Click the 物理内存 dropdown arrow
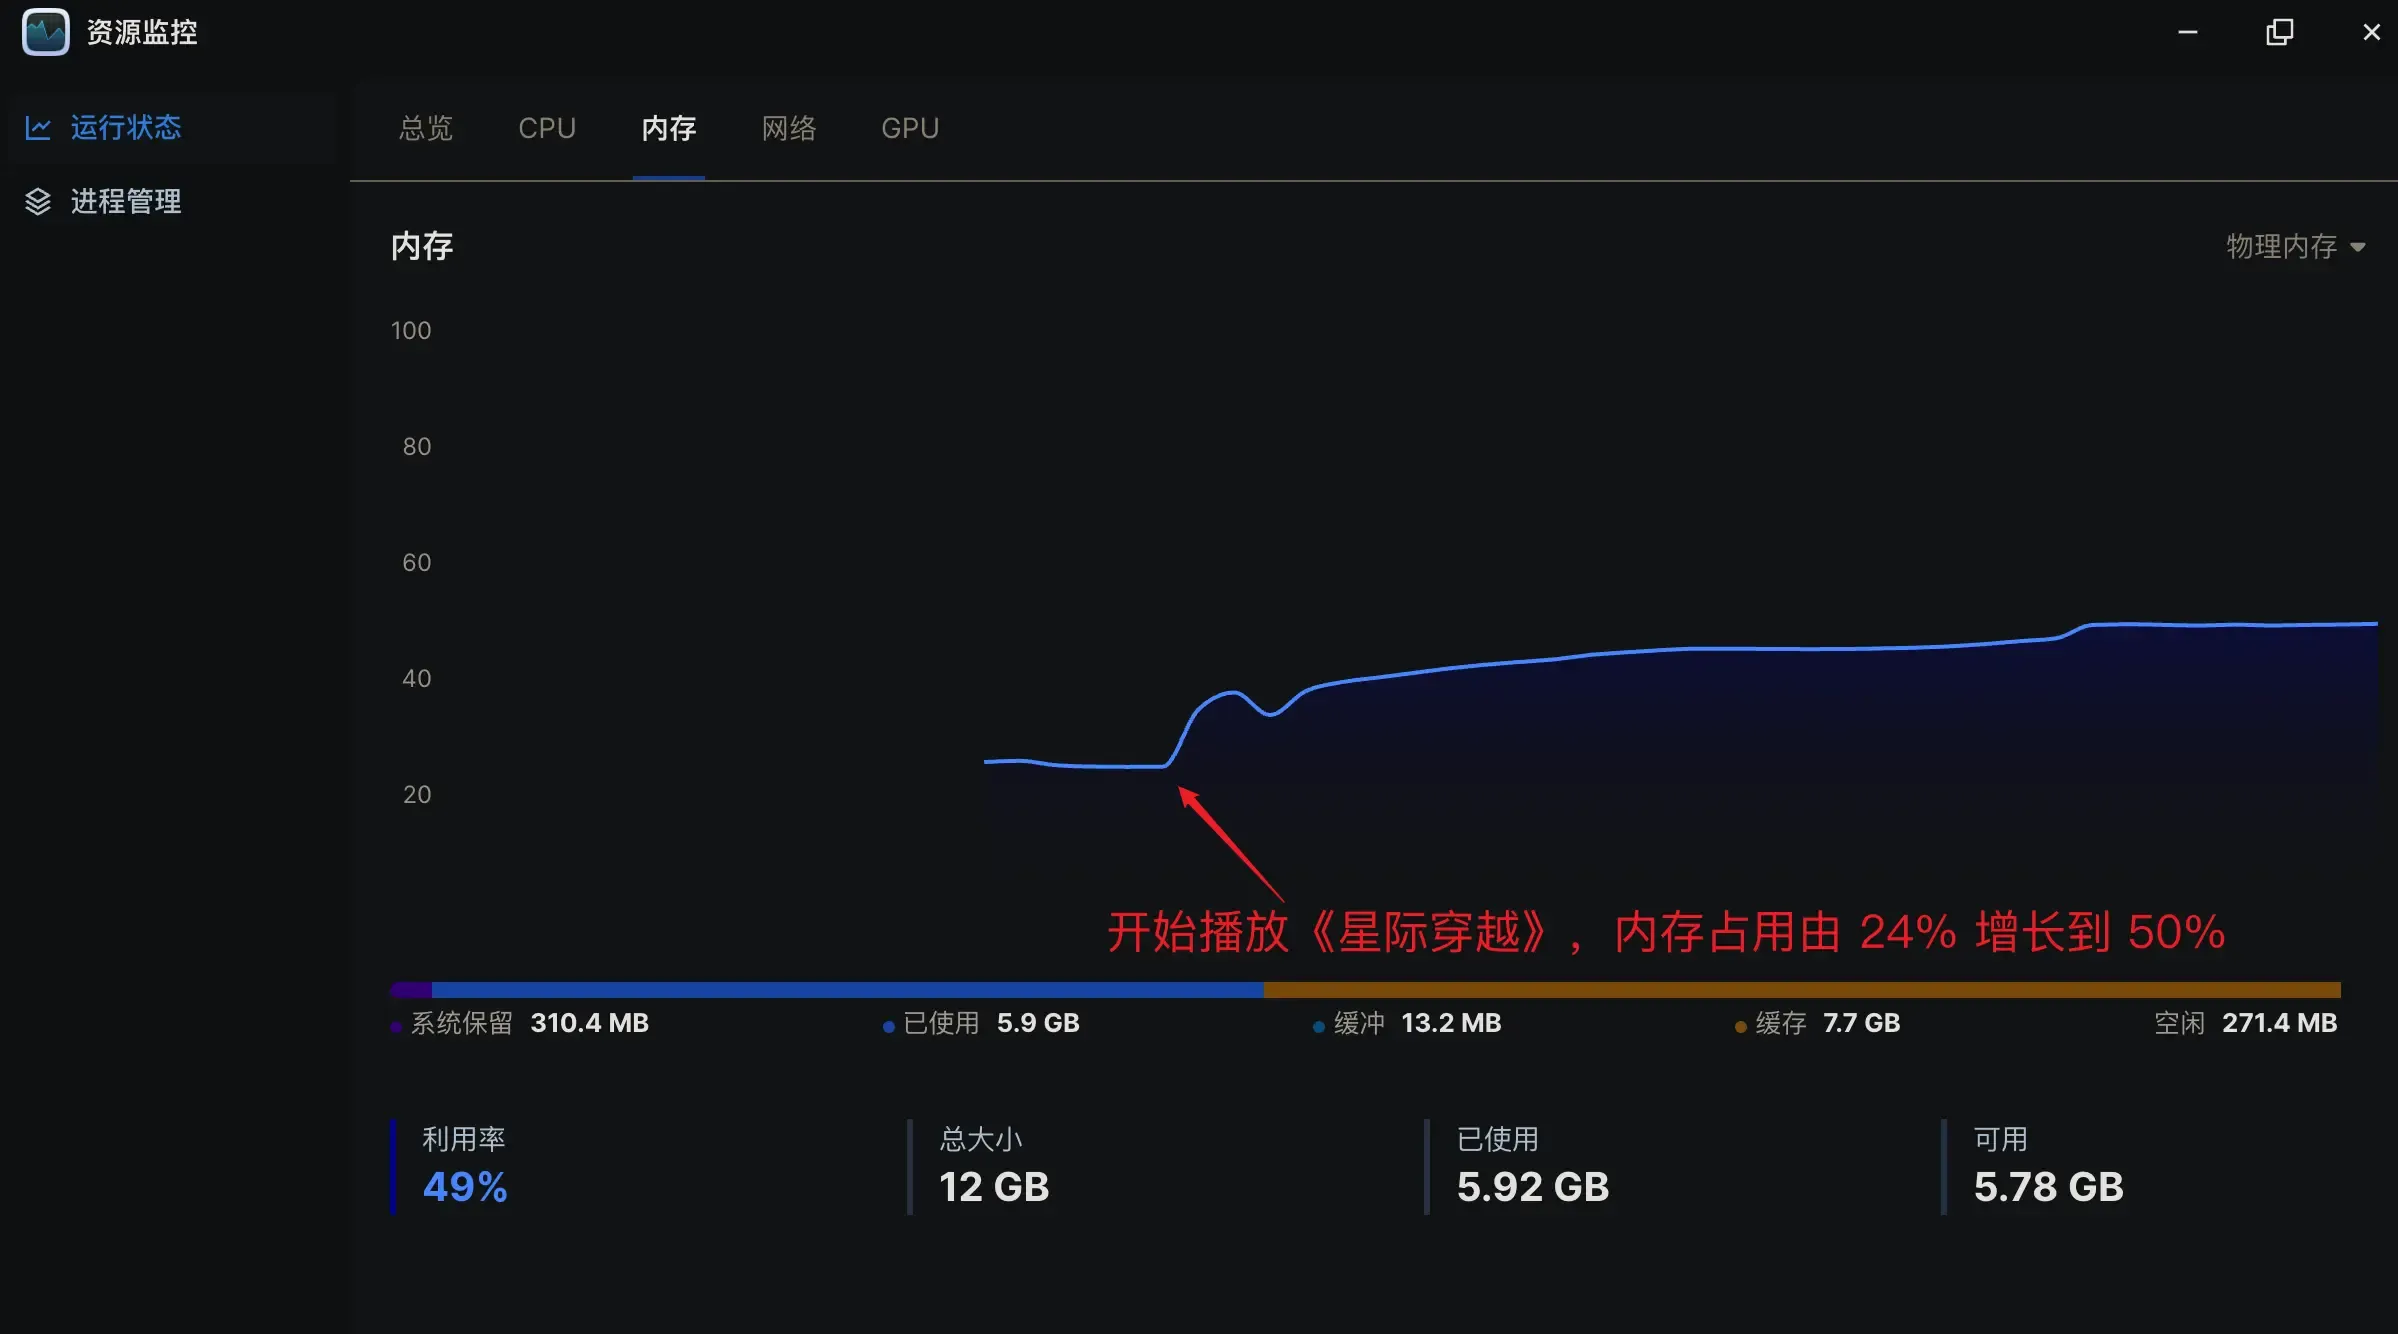The width and height of the screenshot is (2398, 1334). tap(2358, 247)
